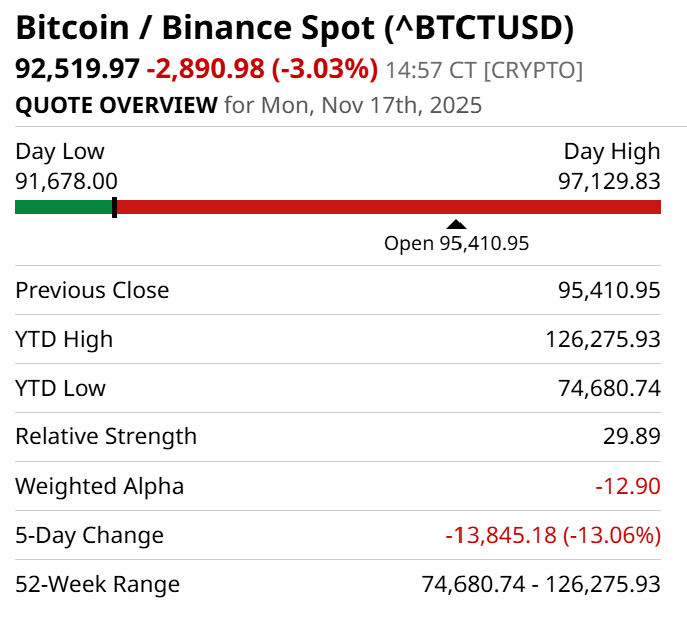Click the Open 95,410.95 label

(456, 243)
